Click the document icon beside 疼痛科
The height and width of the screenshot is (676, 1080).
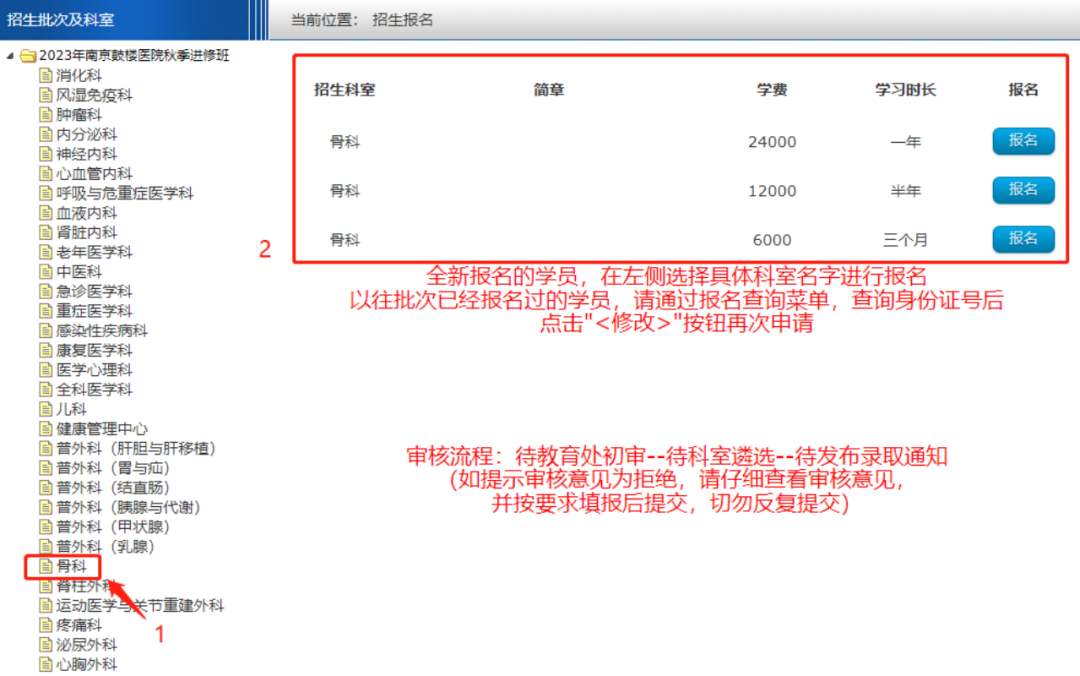coord(46,625)
